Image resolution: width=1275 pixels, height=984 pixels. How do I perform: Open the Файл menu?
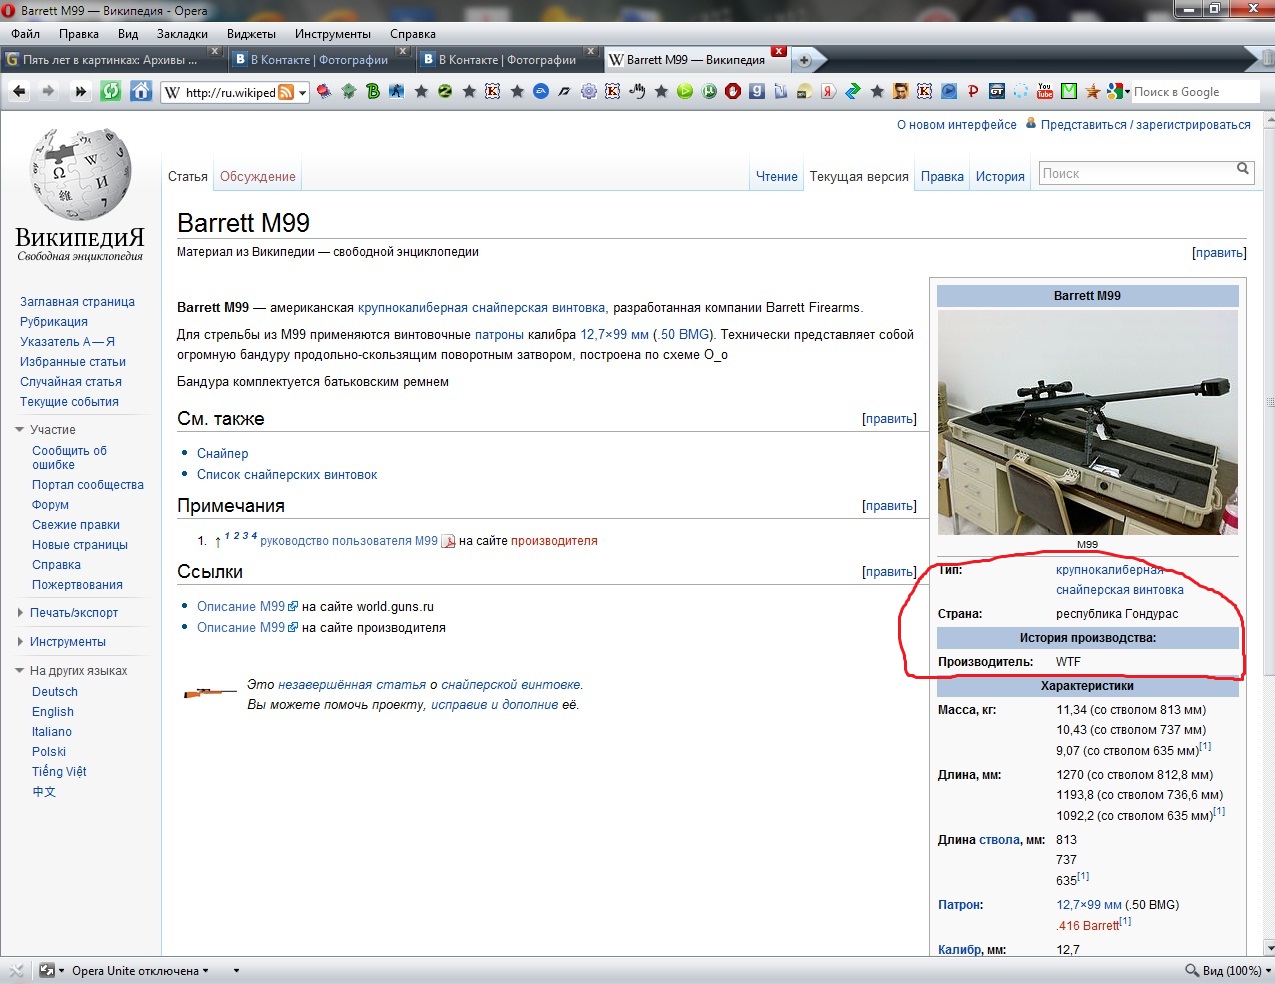click(26, 34)
